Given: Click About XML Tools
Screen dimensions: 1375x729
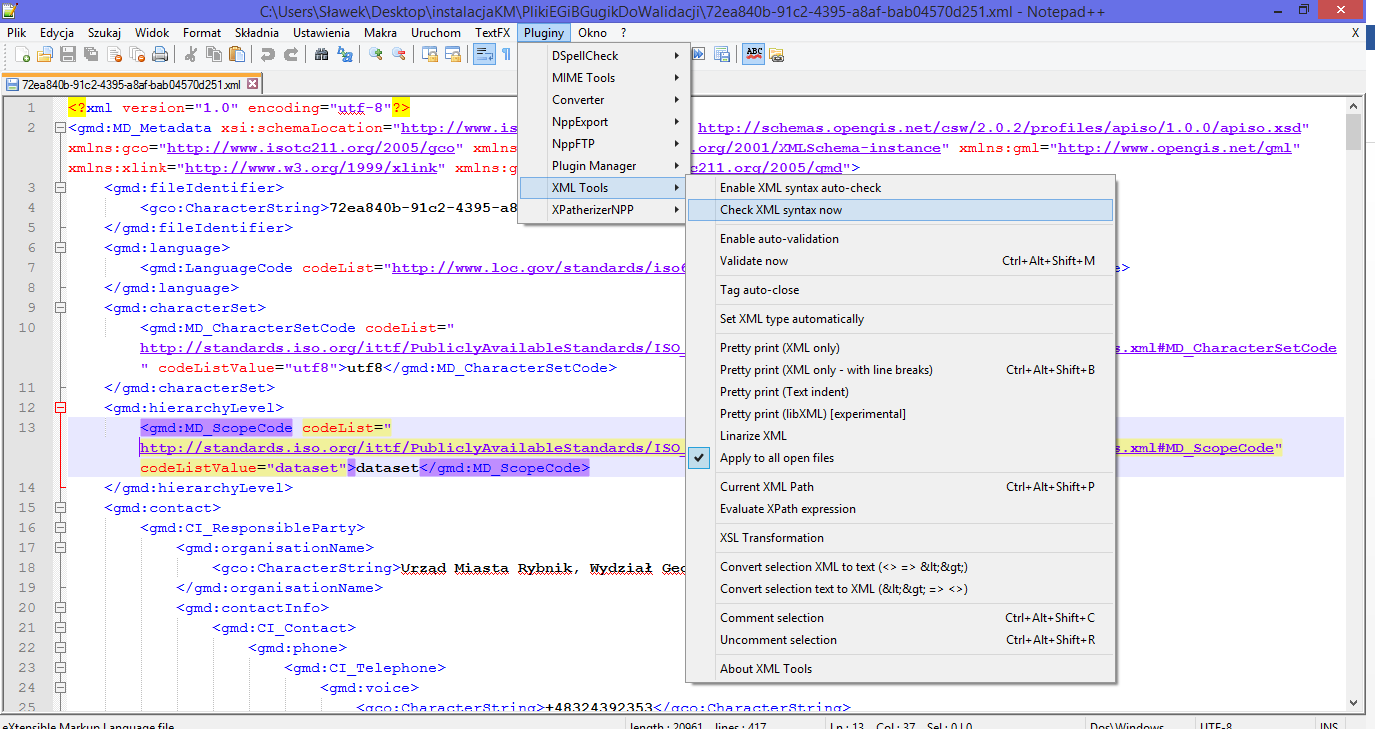Looking at the screenshot, I should pos(900,669).
